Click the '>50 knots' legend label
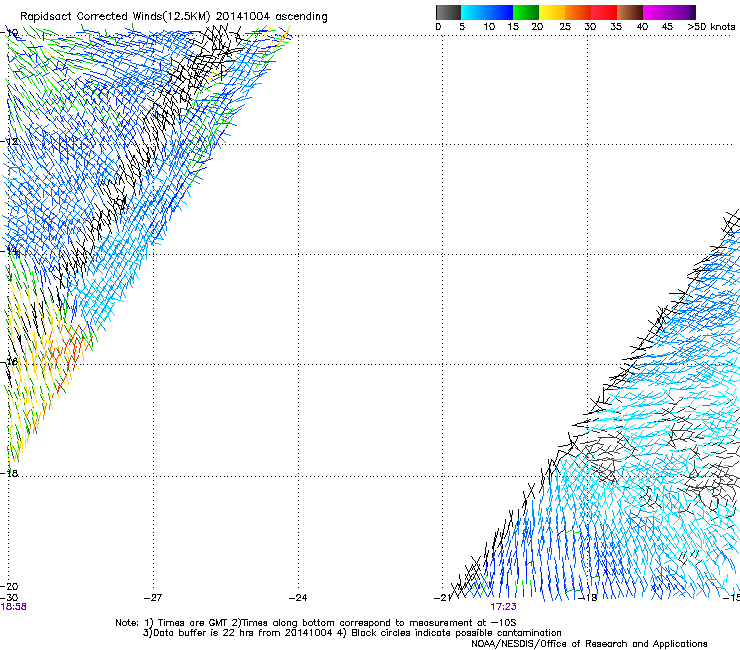The width and height of the screenshot is (740, 650). tap(711, 27)
